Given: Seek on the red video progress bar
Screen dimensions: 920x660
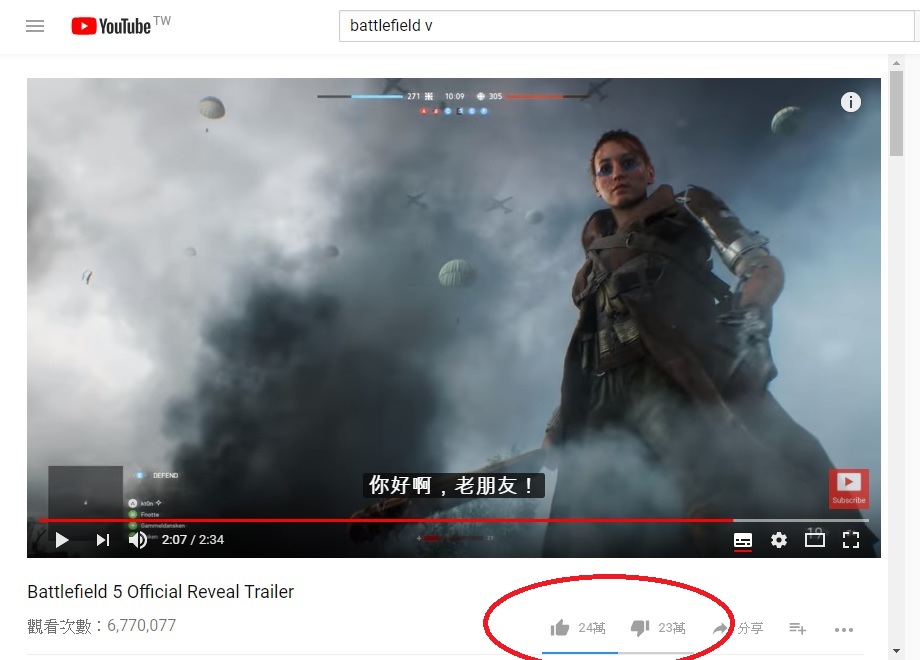Looking at the screenshot, I should coord(454,520).
